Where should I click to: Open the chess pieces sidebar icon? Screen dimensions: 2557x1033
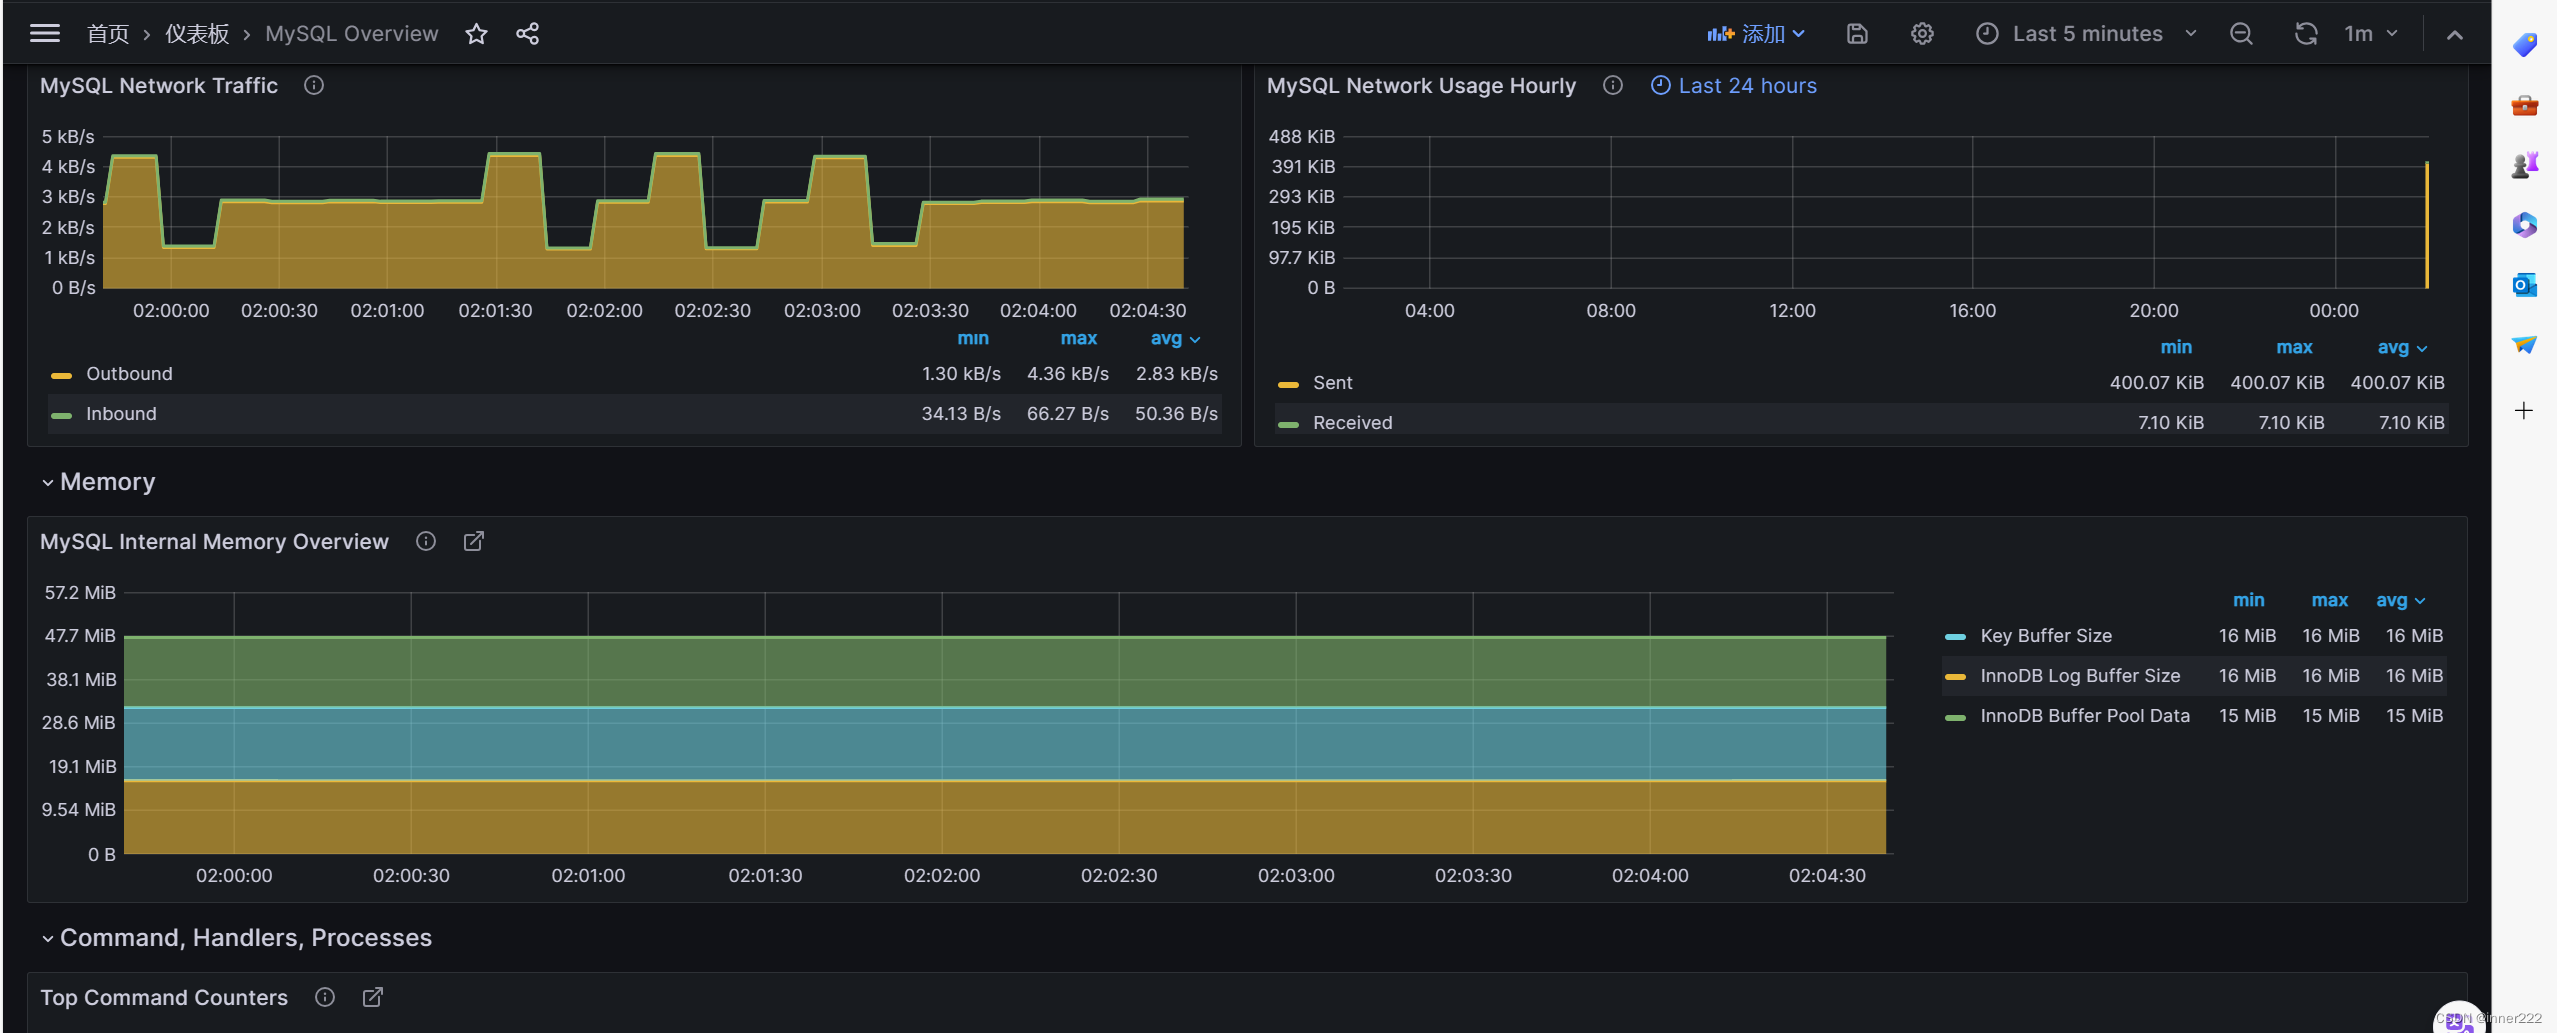[2524, 165]
